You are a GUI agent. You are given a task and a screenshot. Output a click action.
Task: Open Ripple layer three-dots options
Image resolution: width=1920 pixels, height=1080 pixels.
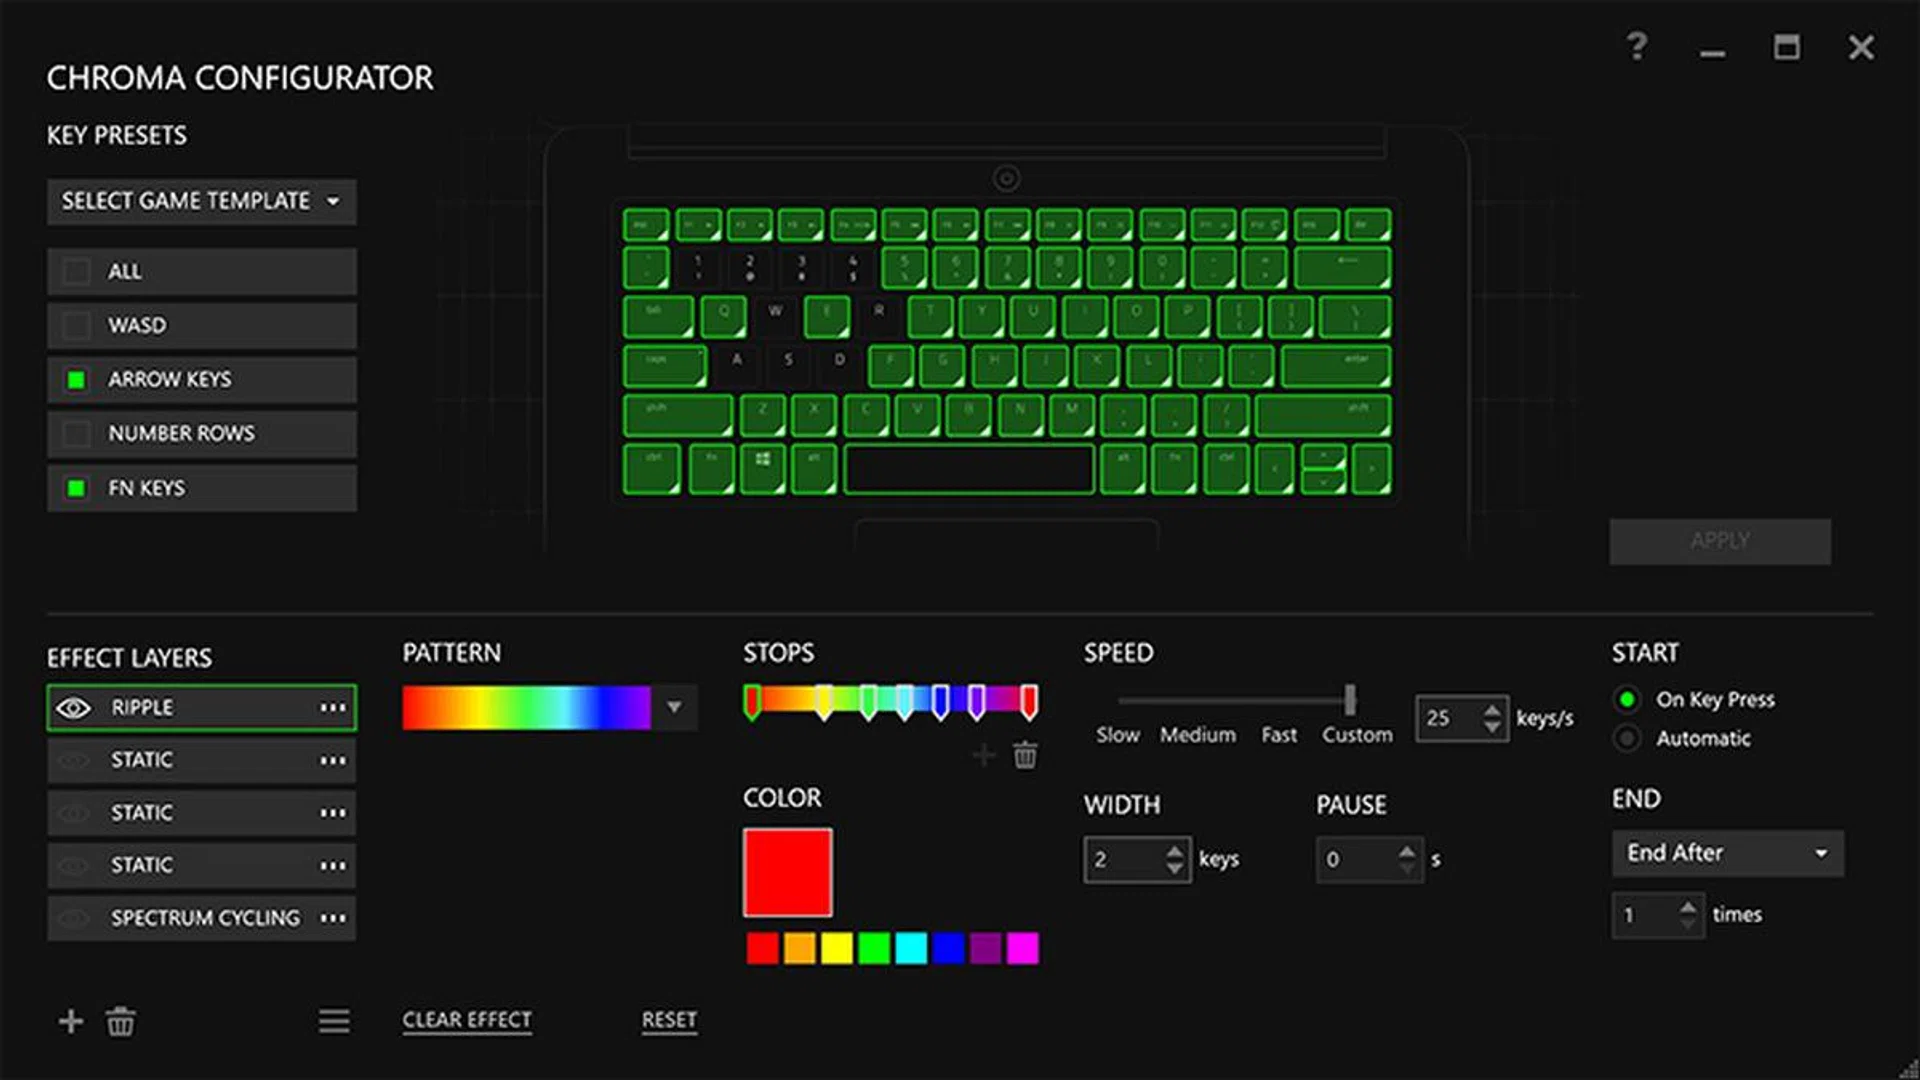point(333,708)
